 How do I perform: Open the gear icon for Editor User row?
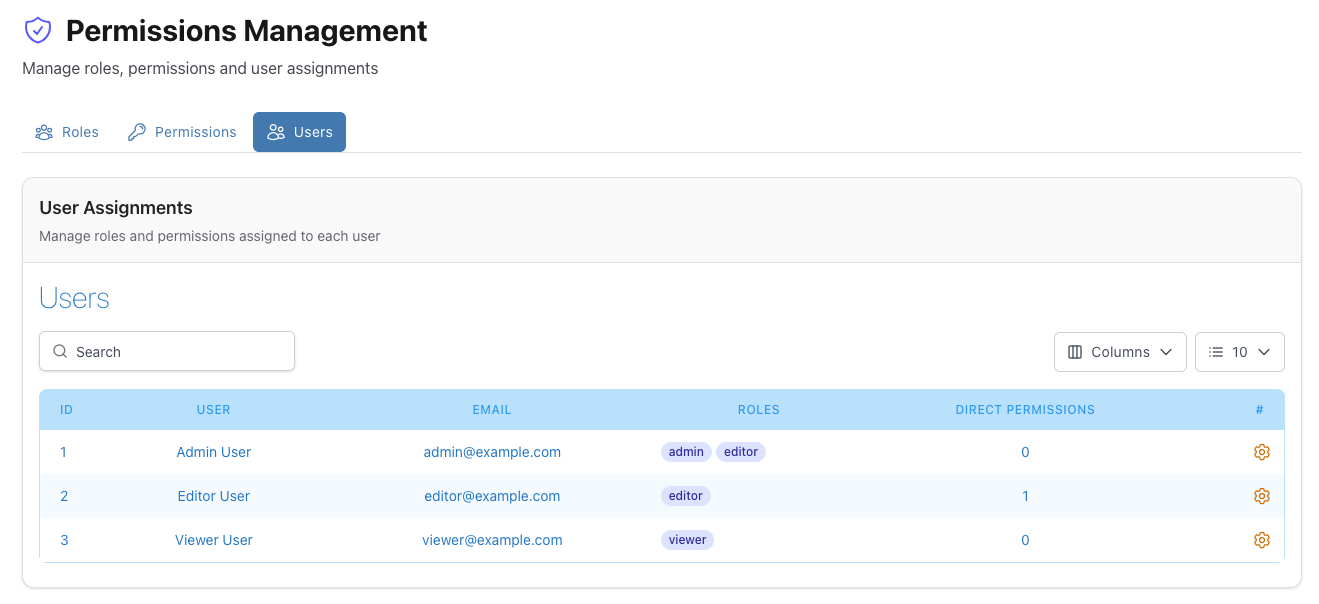coord(1261,495)
